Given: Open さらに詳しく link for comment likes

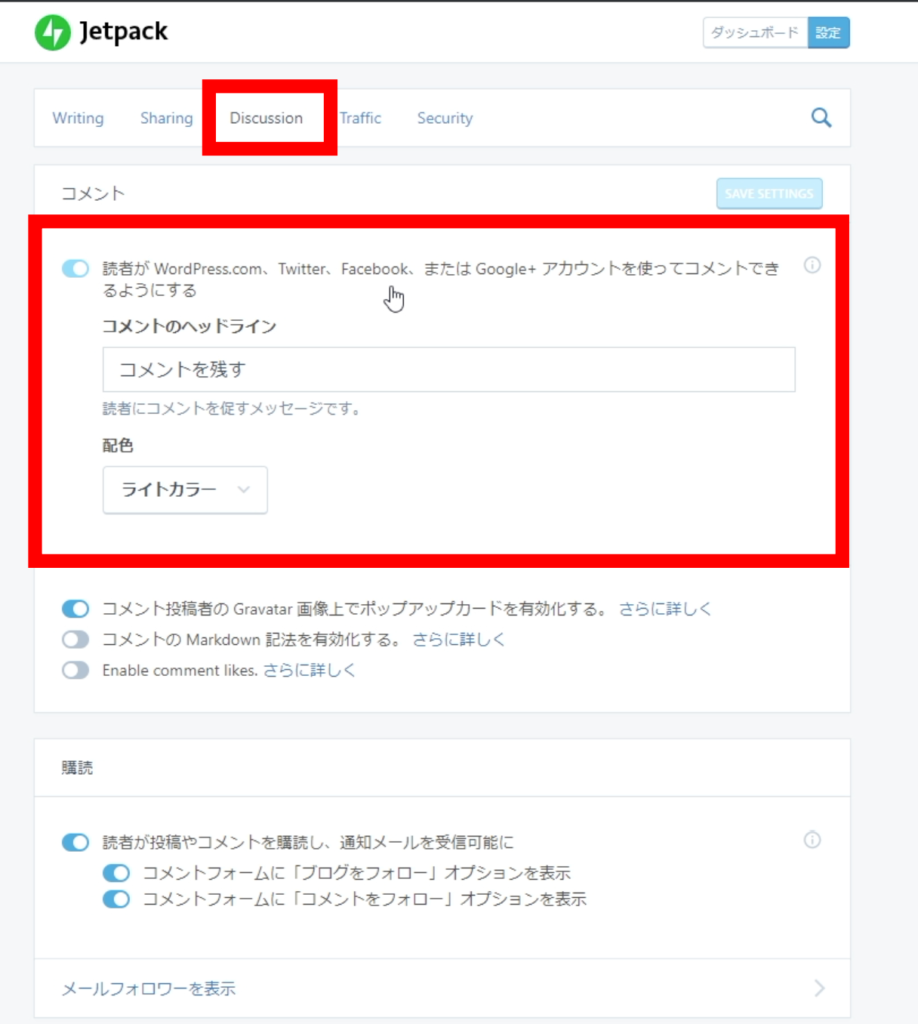Looking at the screenshot, I should [309, 670].
